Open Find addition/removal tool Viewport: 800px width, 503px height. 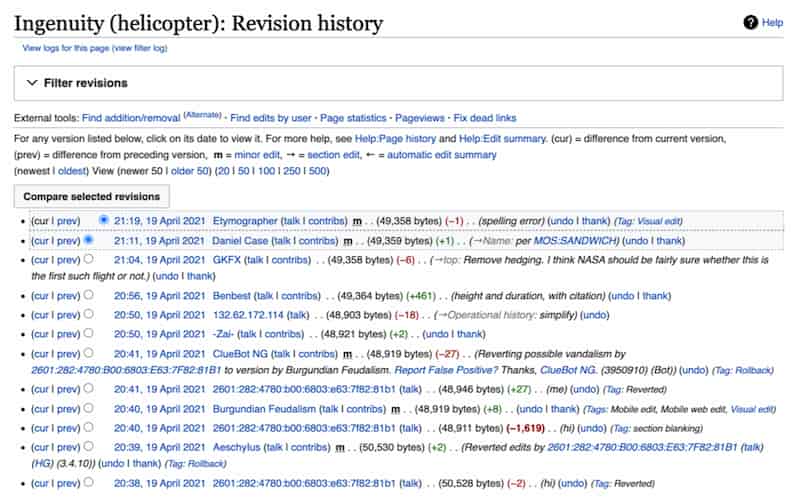tap(131, 118)
